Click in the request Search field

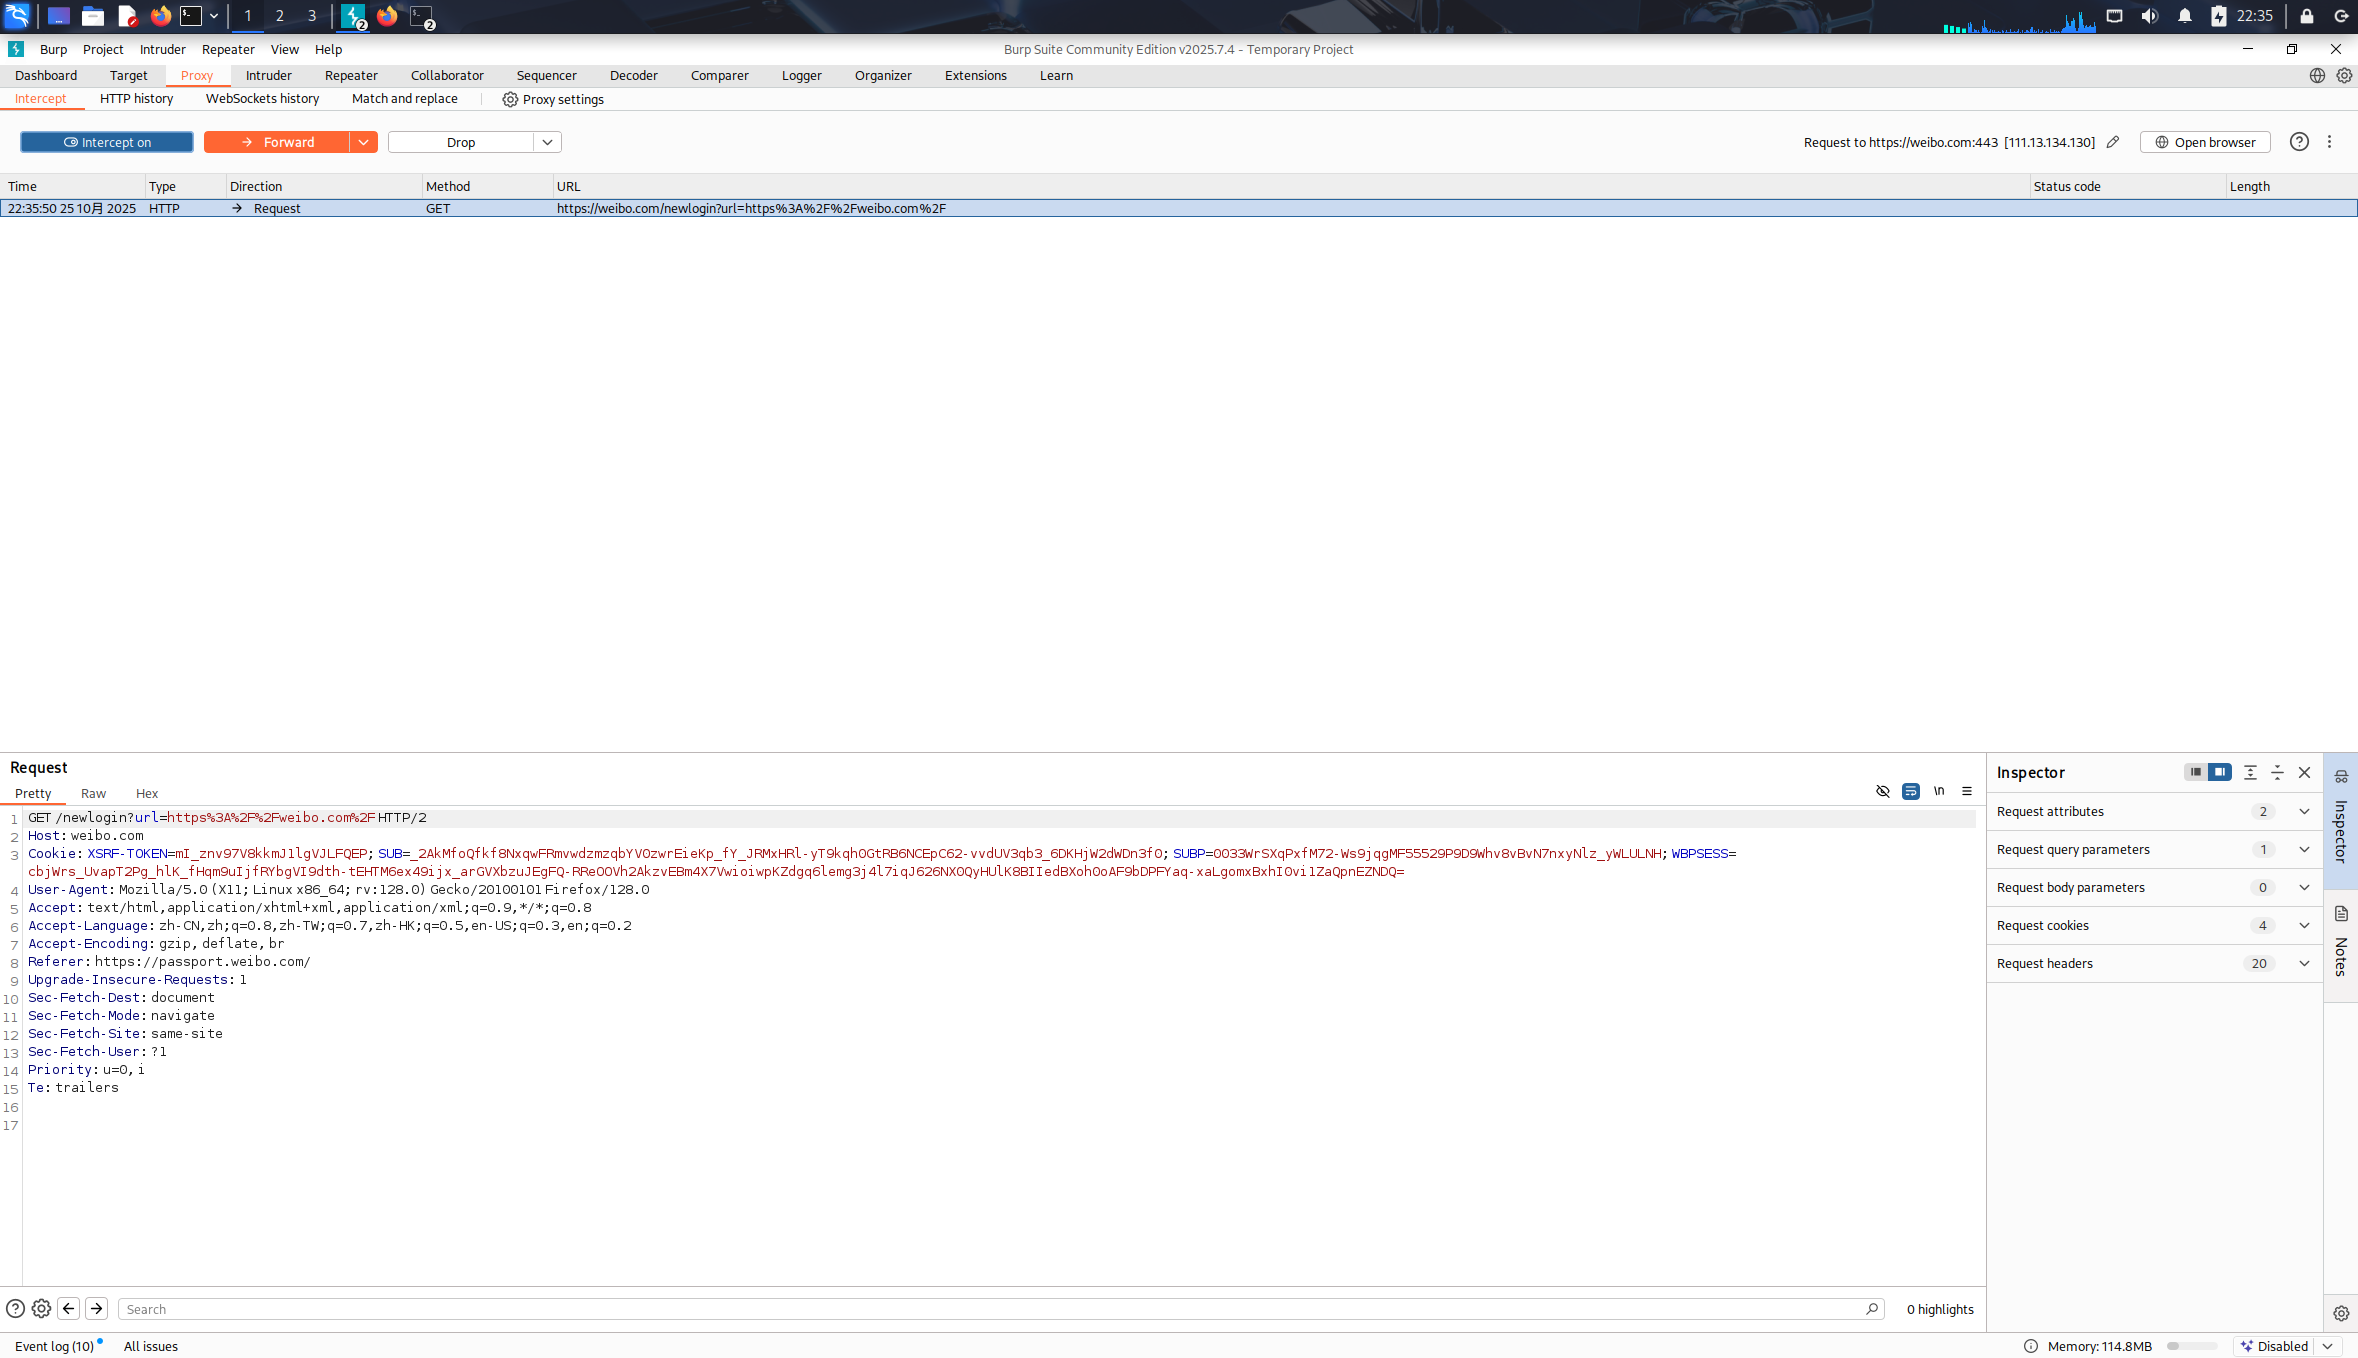pyautogui.click(x=990, y=1309)
